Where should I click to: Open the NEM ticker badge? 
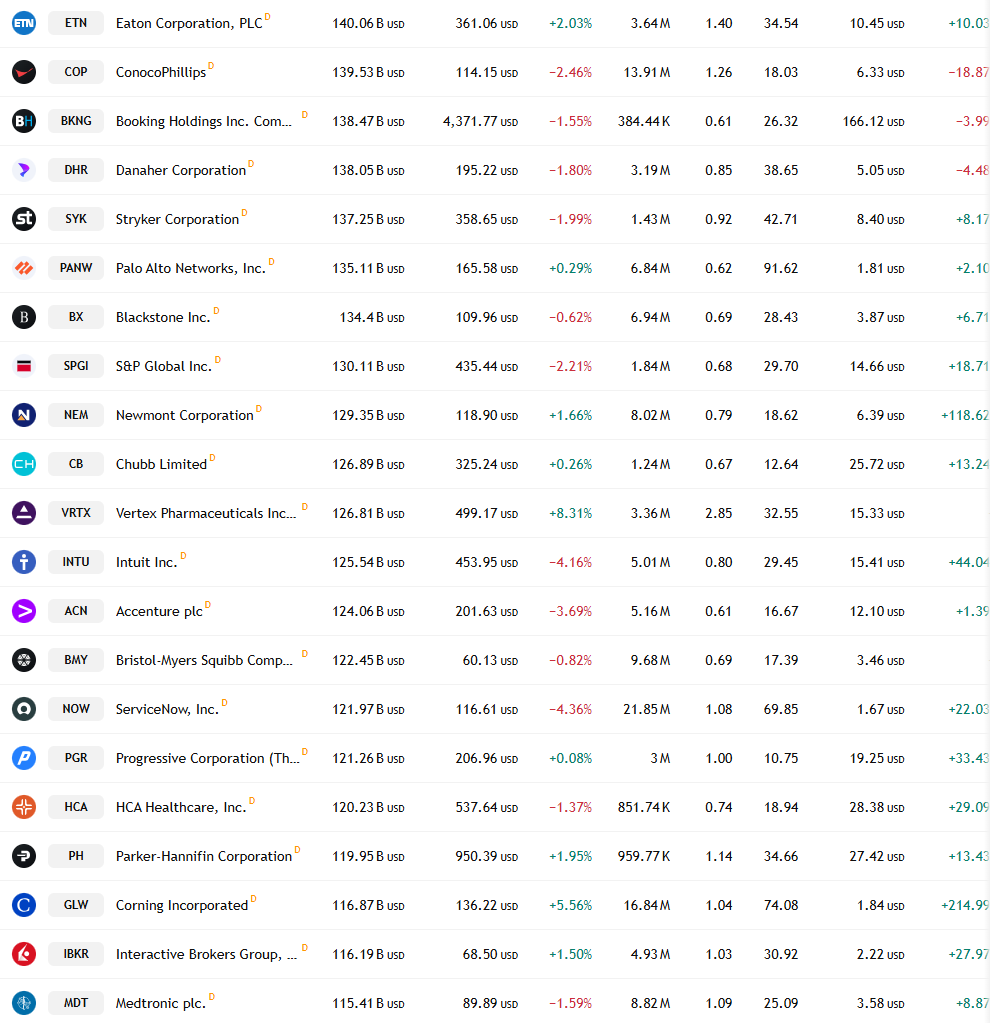76,414
